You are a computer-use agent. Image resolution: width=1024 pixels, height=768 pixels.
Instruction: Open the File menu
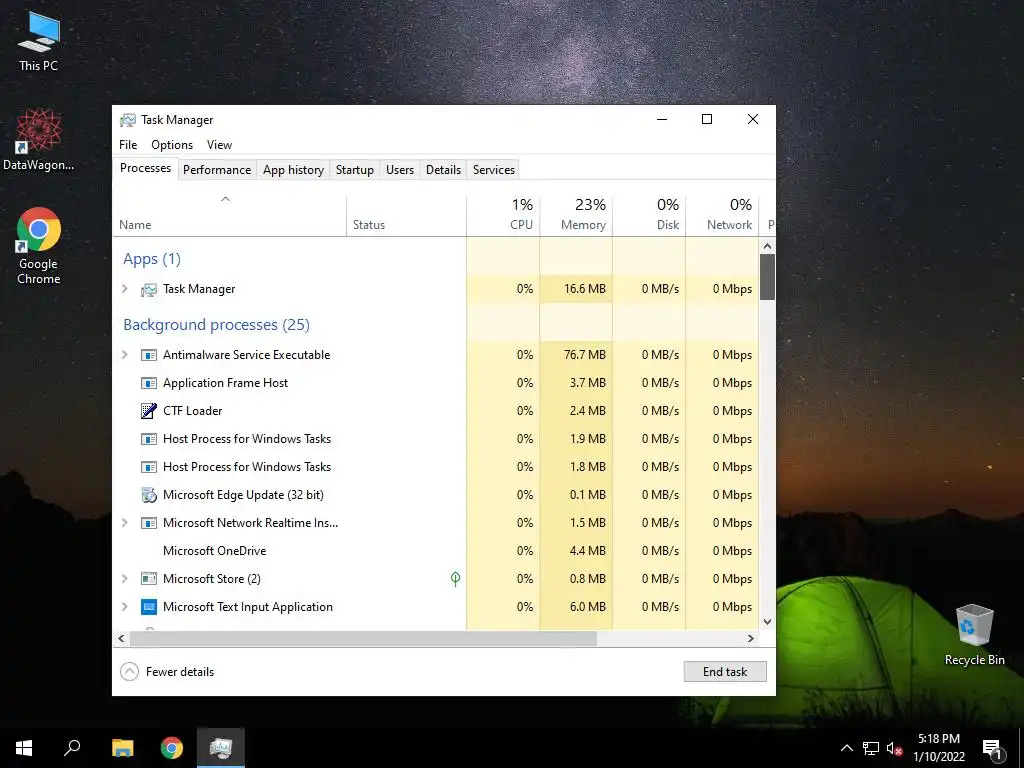(x=128, y=145)
